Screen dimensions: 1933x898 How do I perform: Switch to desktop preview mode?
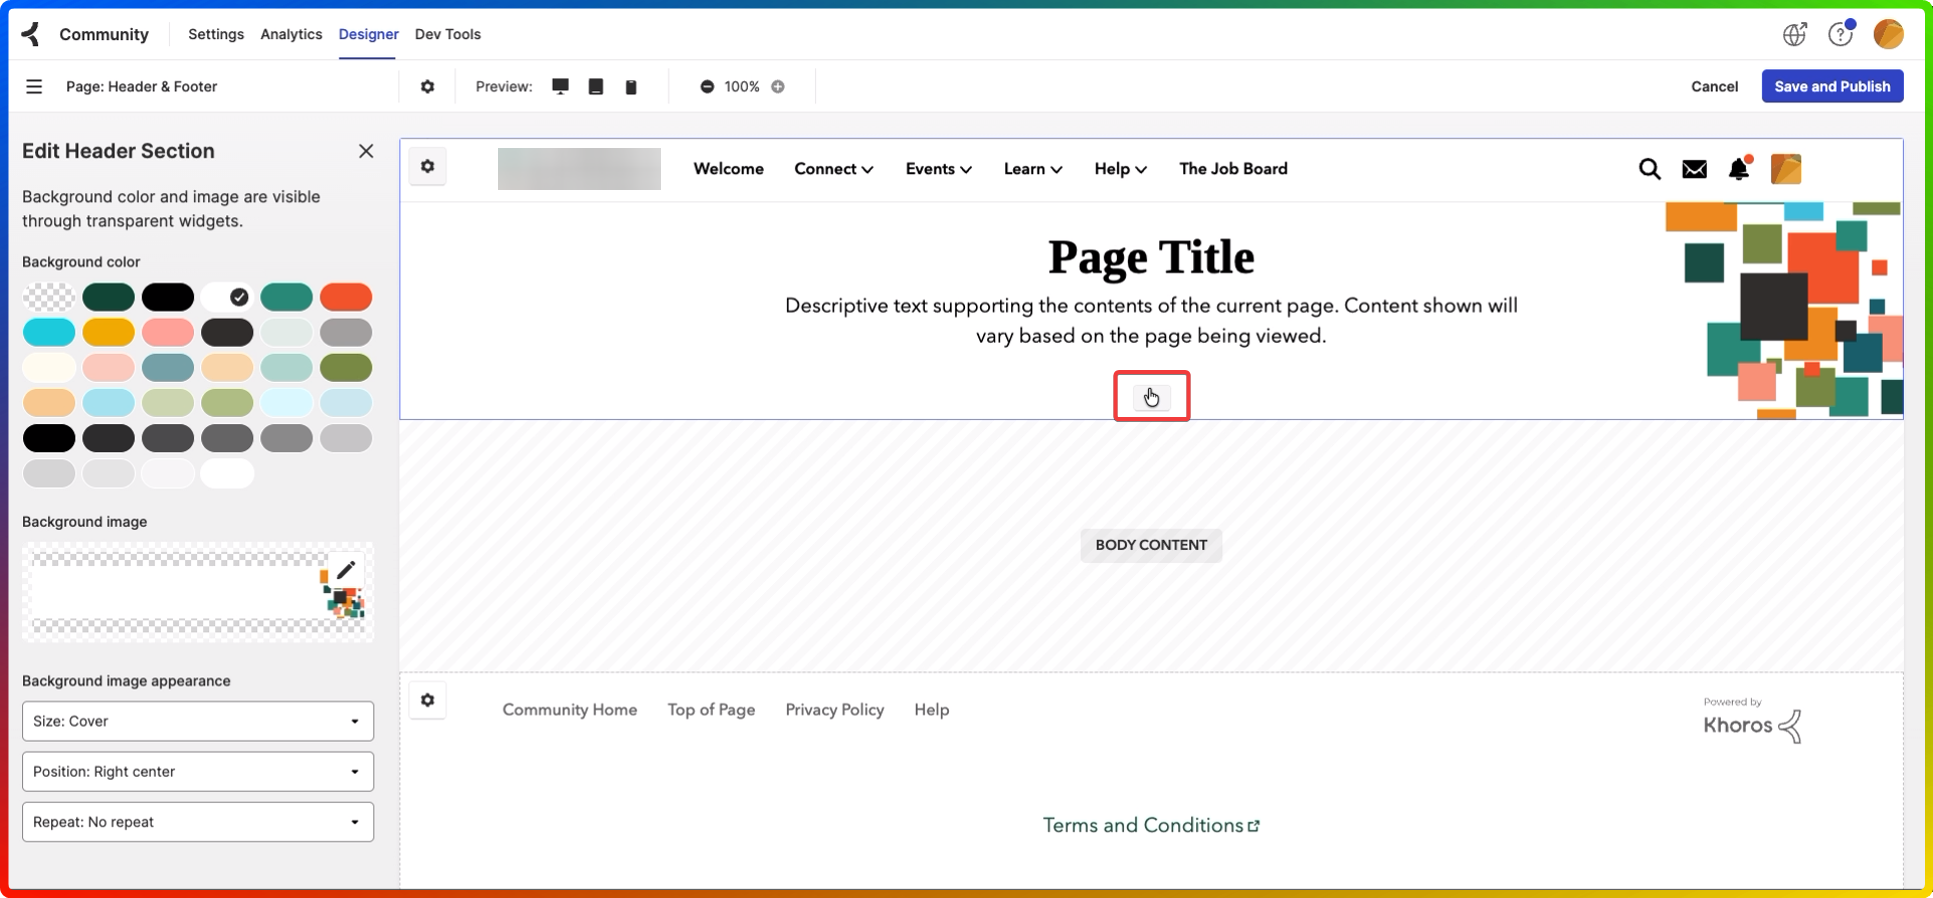(x=560, y=87)
